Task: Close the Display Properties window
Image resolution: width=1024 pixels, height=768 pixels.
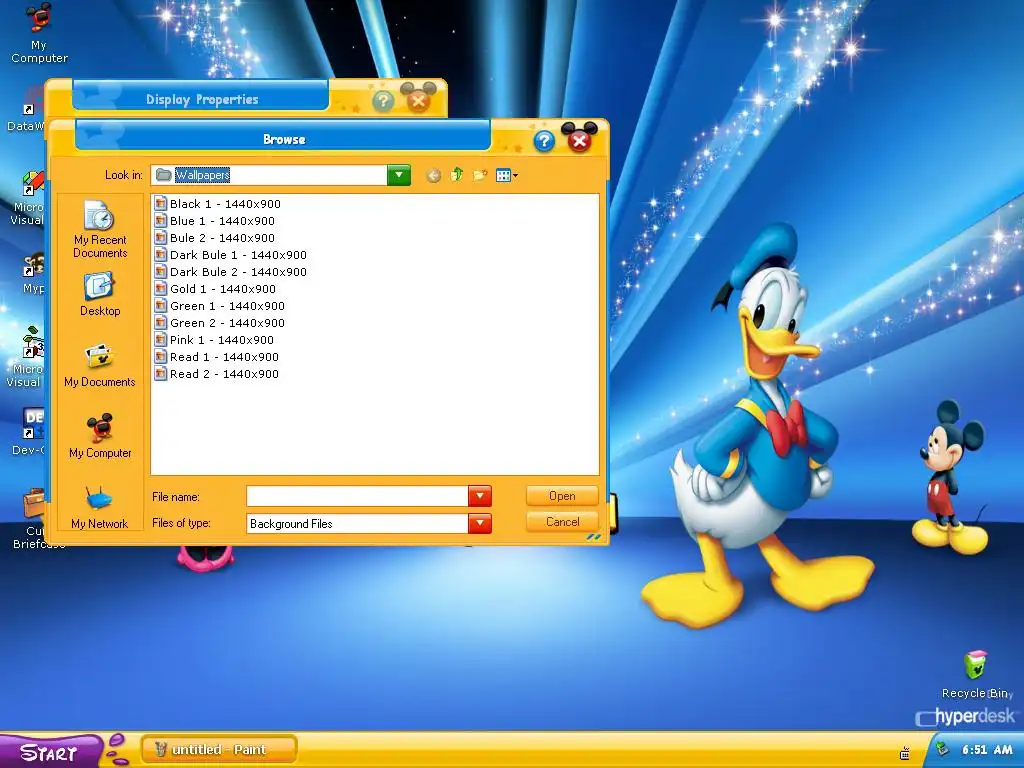Action: tap(418, 101)
